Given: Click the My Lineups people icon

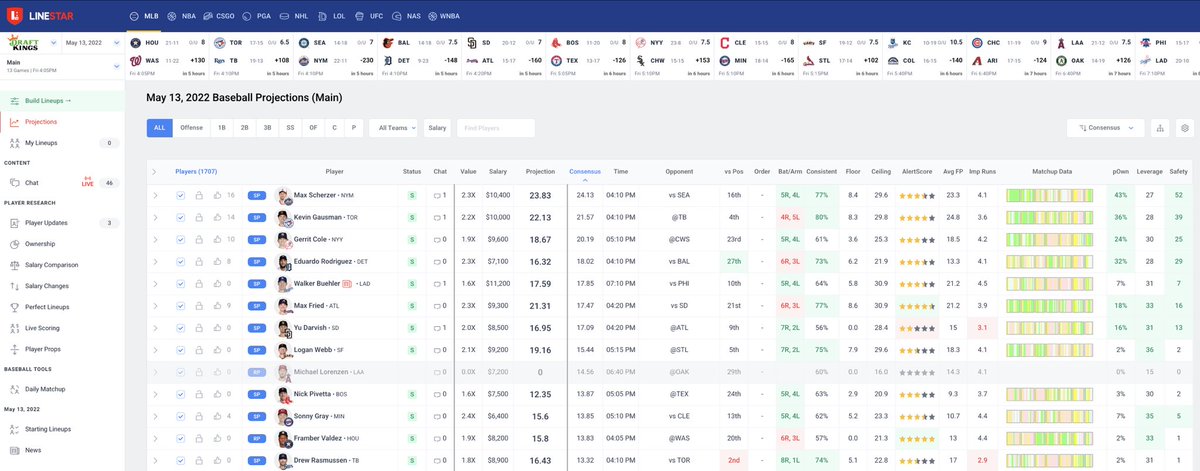Looking at the screenshot, I should pos(14,143).
